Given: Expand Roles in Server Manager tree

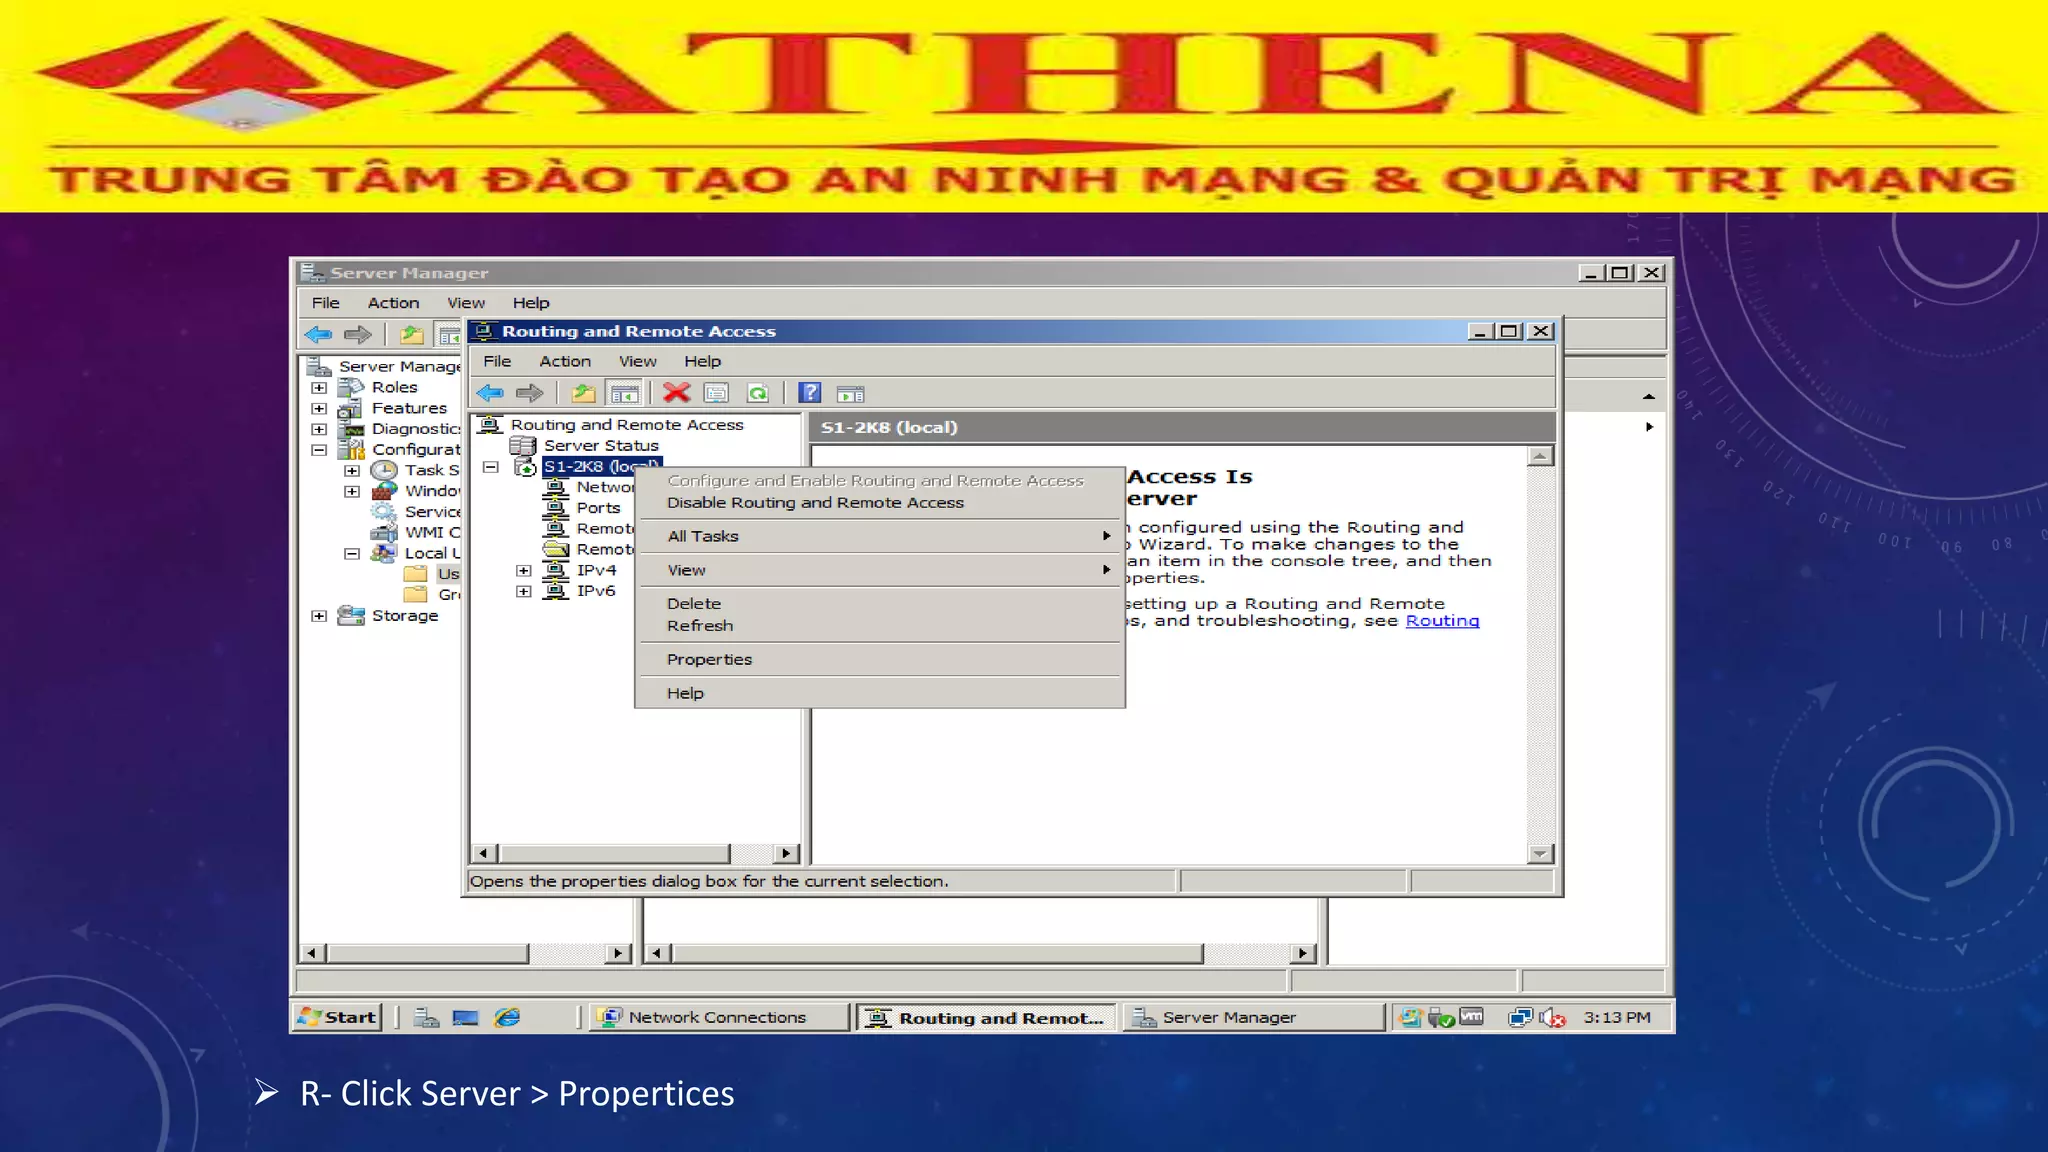Looking at the screenshot, I should 319,388.
